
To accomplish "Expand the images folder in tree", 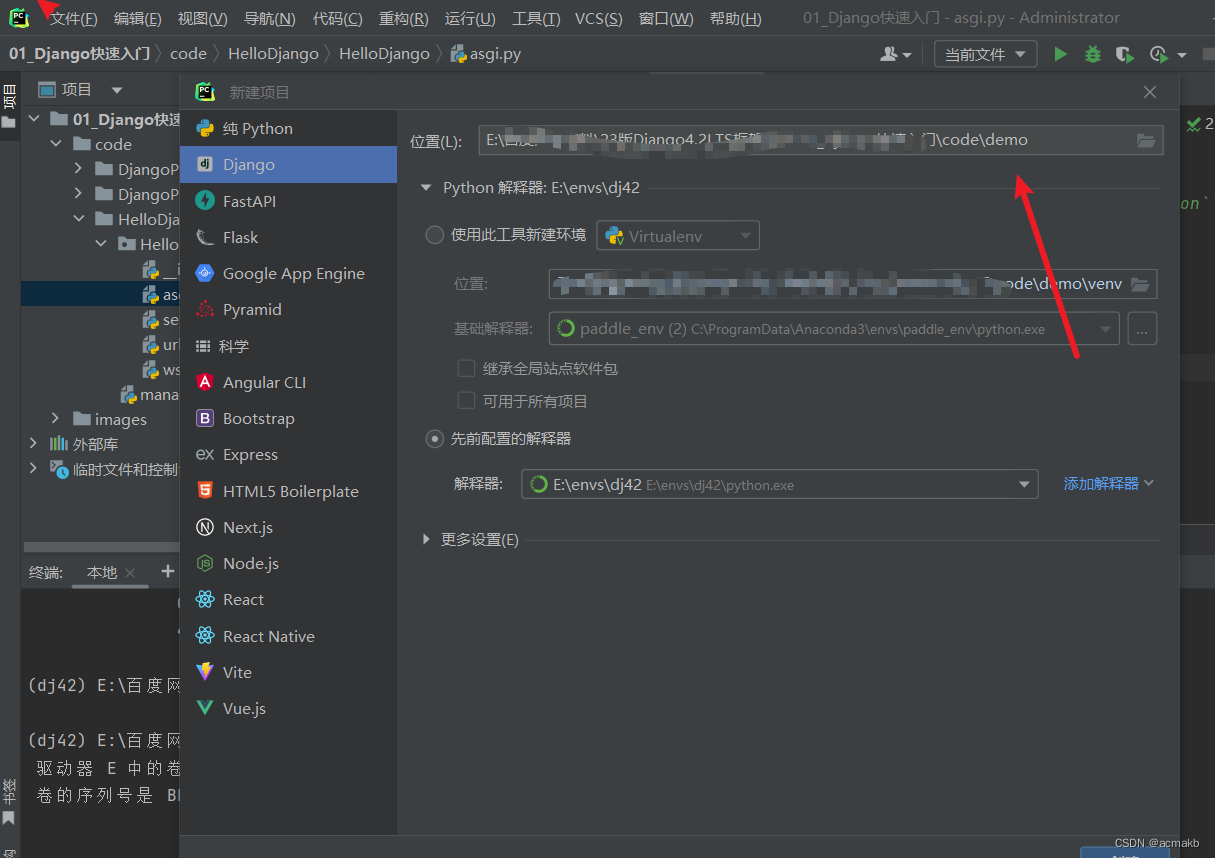I will 56,419.
